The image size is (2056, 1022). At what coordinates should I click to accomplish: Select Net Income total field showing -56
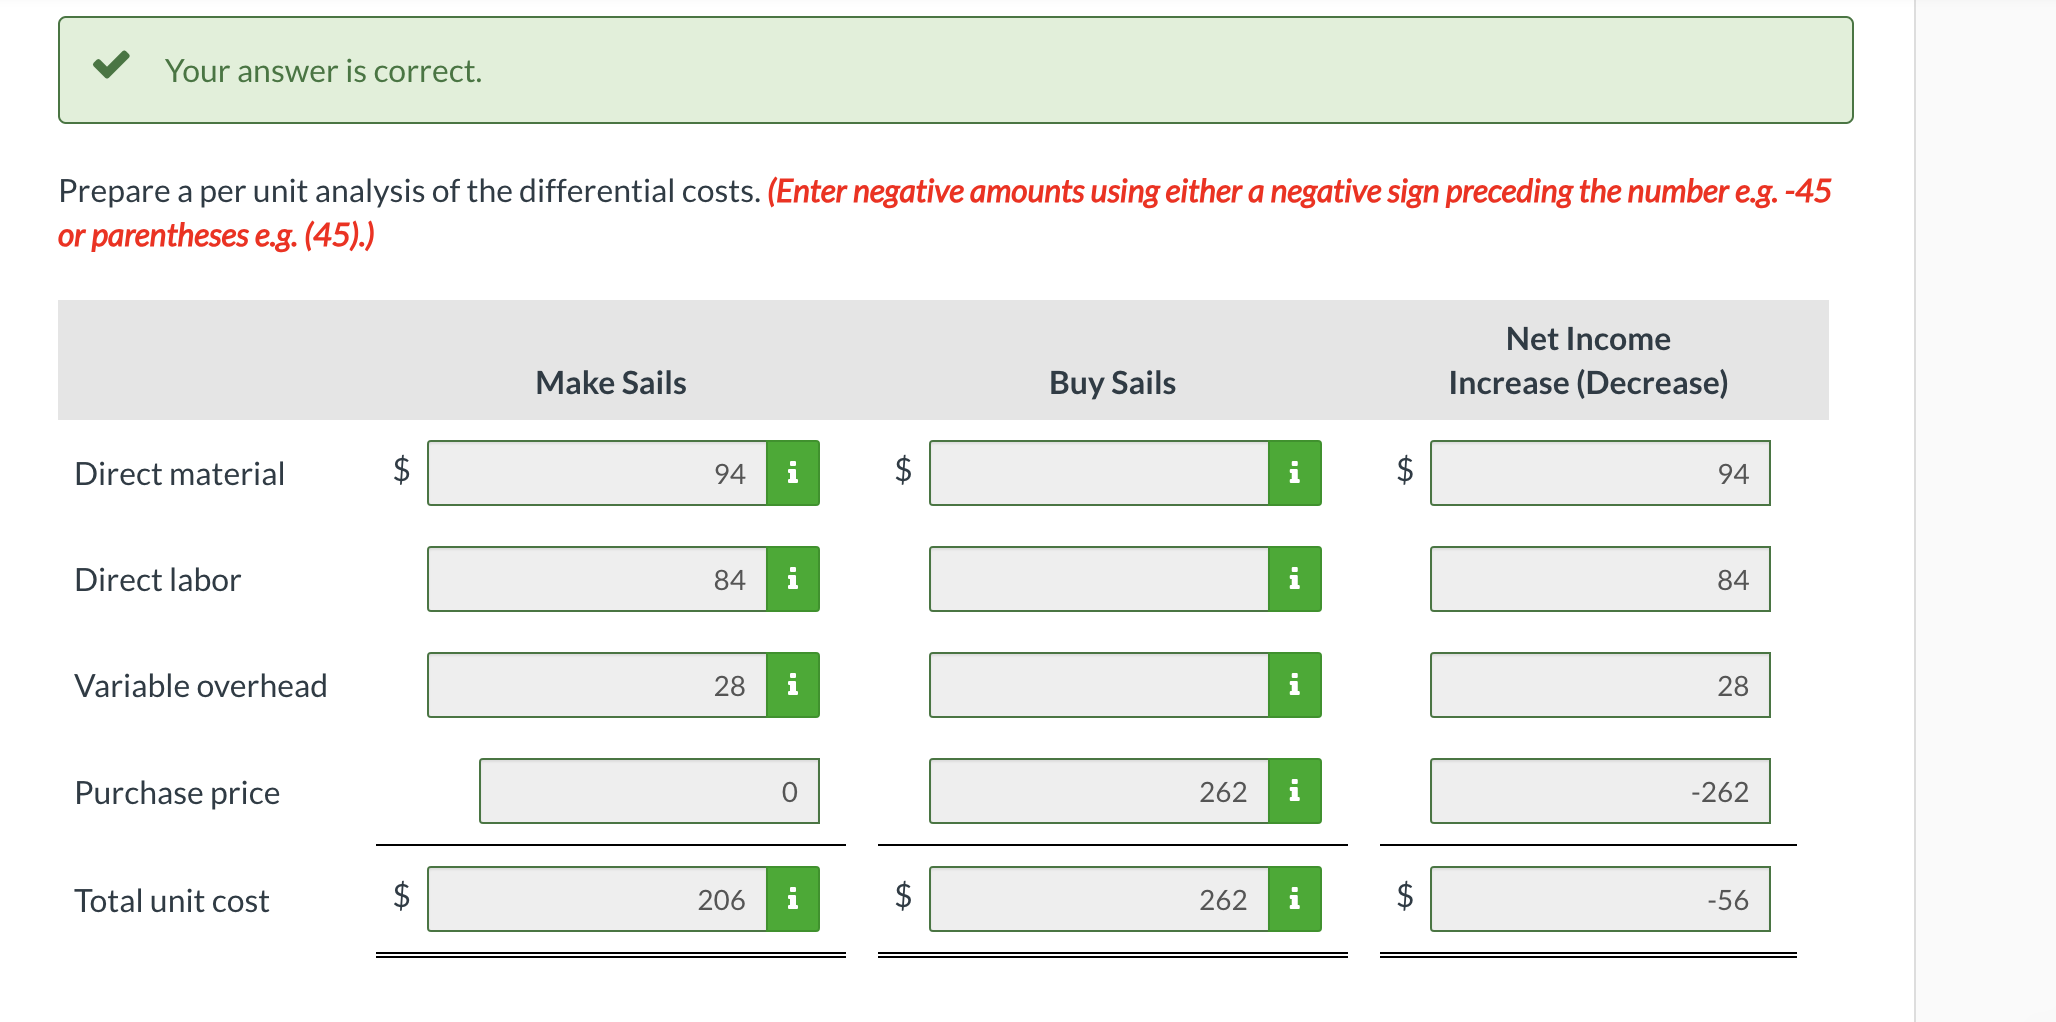click(1598, 899)
